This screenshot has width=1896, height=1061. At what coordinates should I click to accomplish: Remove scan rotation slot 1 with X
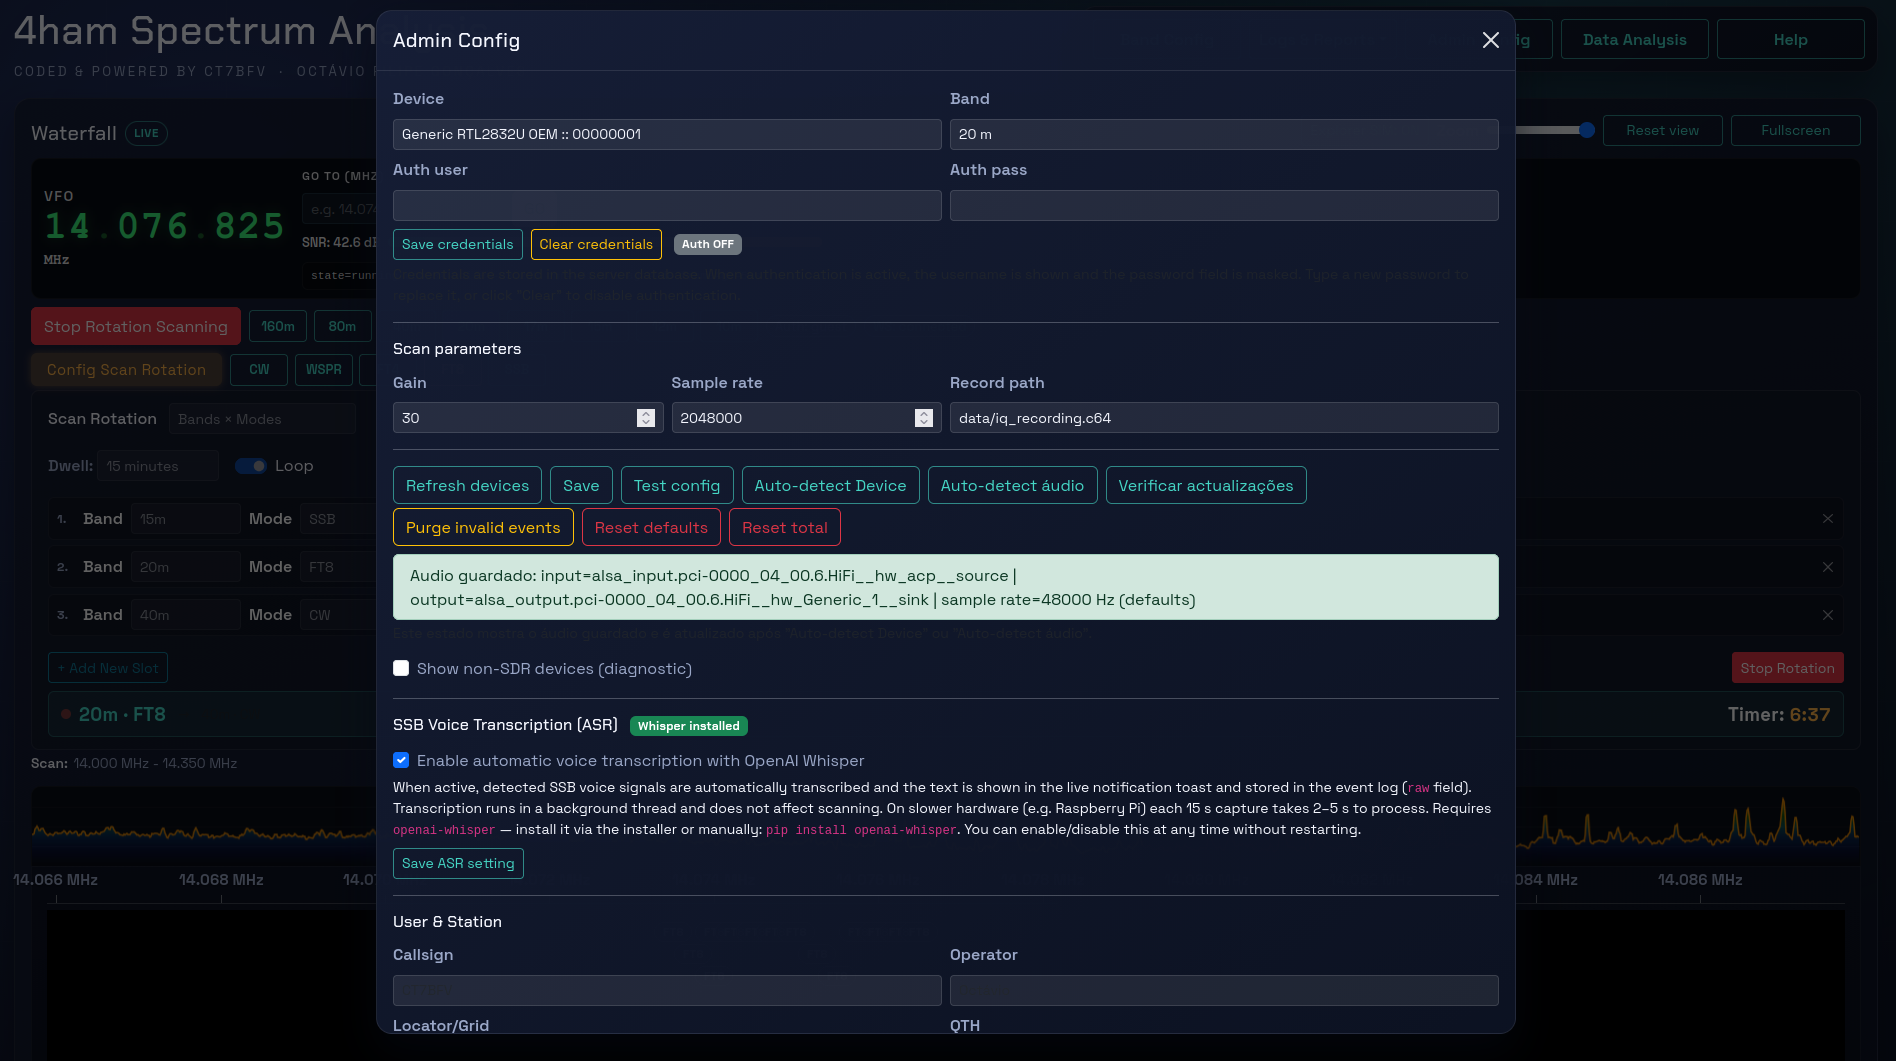pyautogui.click(x=1827, y=519)
